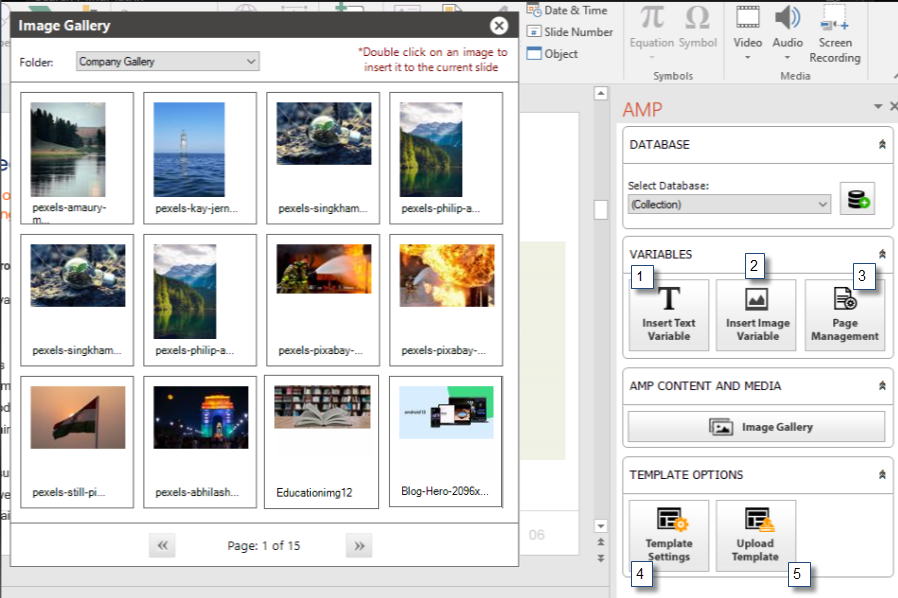Close the Image Gallery dialog
This screenshot has height=598, width=898.
[x=499, y=25]
